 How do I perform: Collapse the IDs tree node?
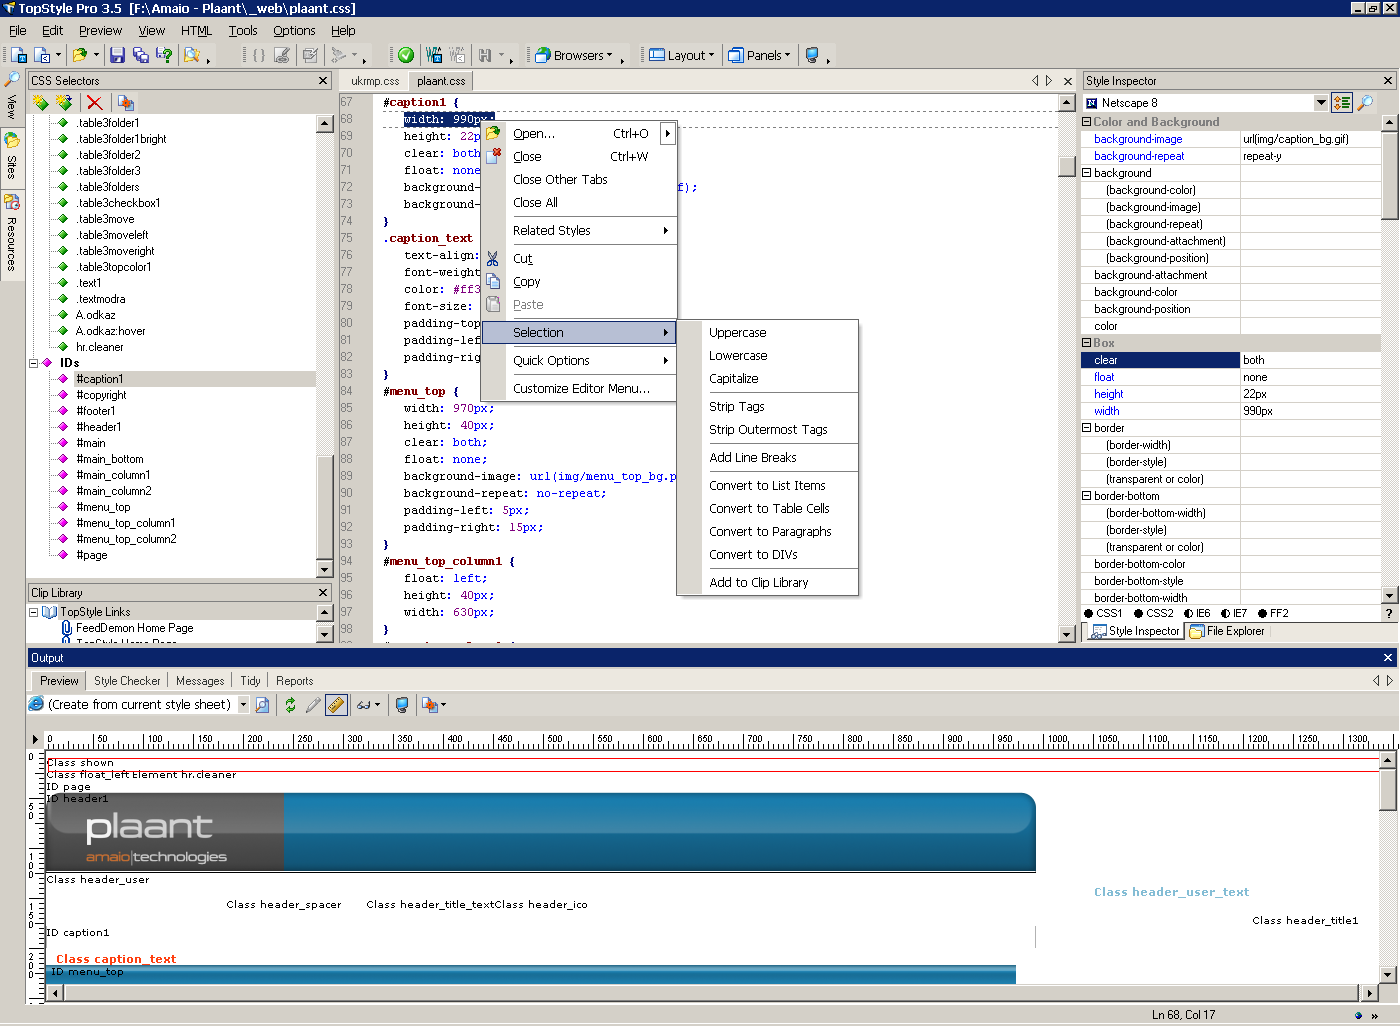click(33, 363)
